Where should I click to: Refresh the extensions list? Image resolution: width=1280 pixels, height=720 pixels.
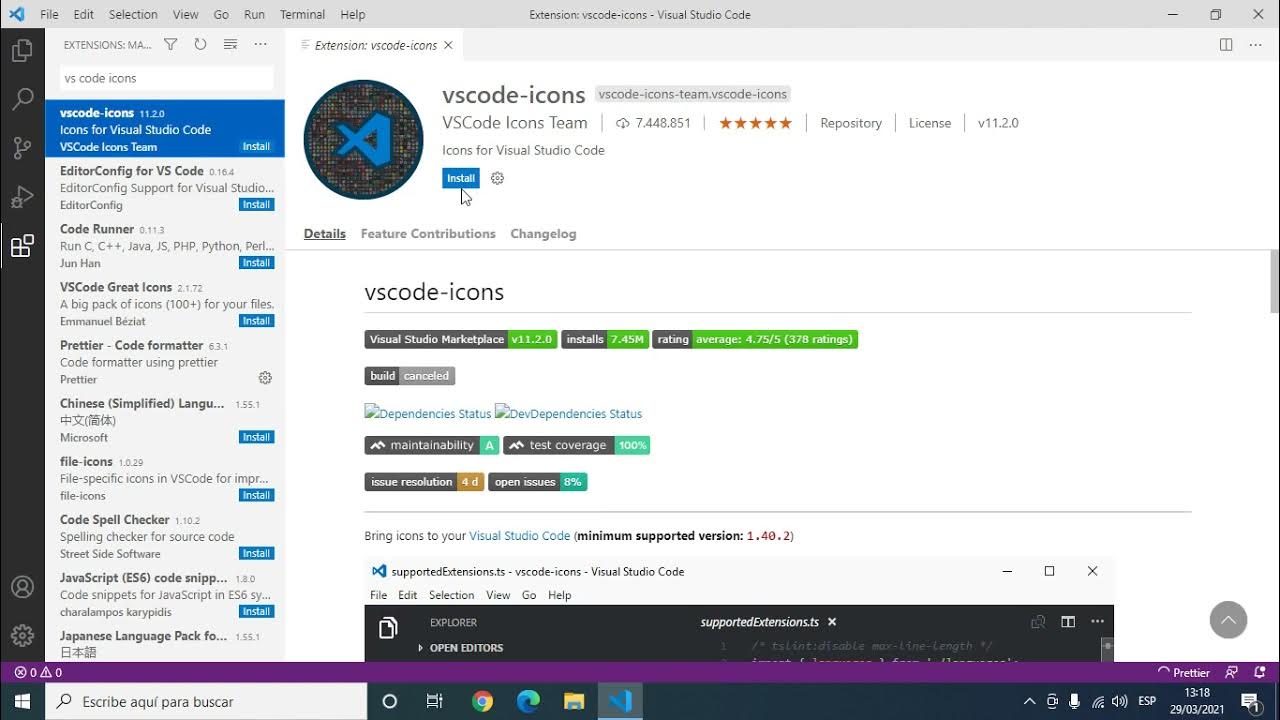click(200, 45)
